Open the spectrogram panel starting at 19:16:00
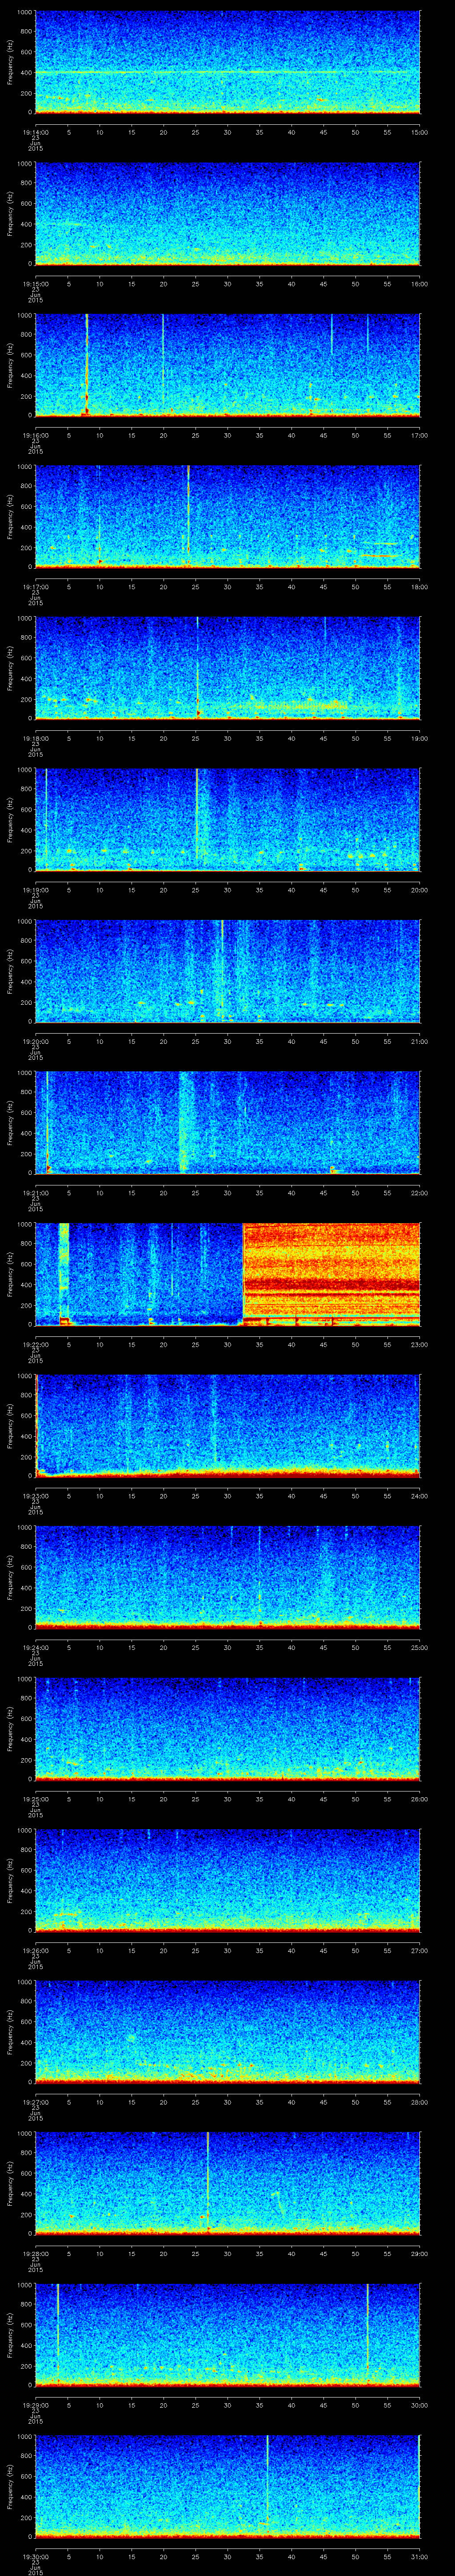 coord(228,365)
